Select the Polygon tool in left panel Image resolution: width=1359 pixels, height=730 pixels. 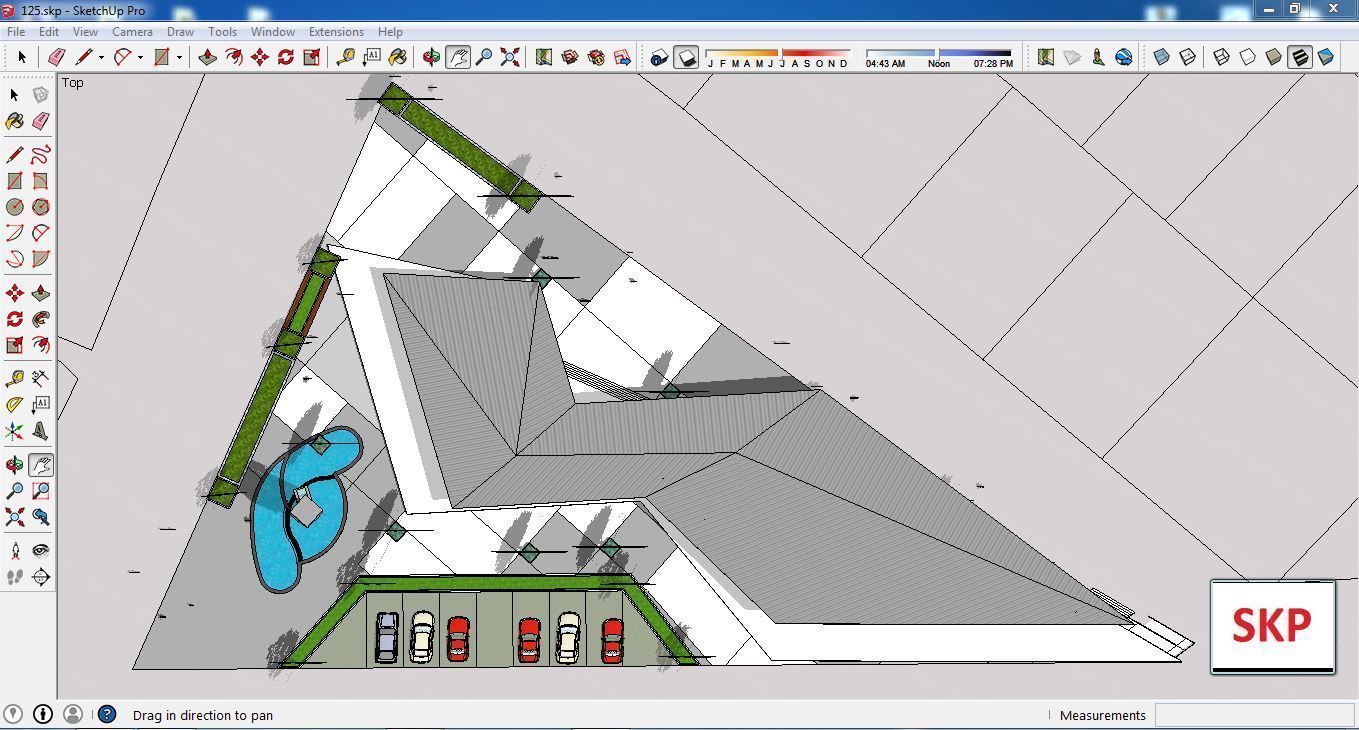pyautogui.click(x=40, y=207)
